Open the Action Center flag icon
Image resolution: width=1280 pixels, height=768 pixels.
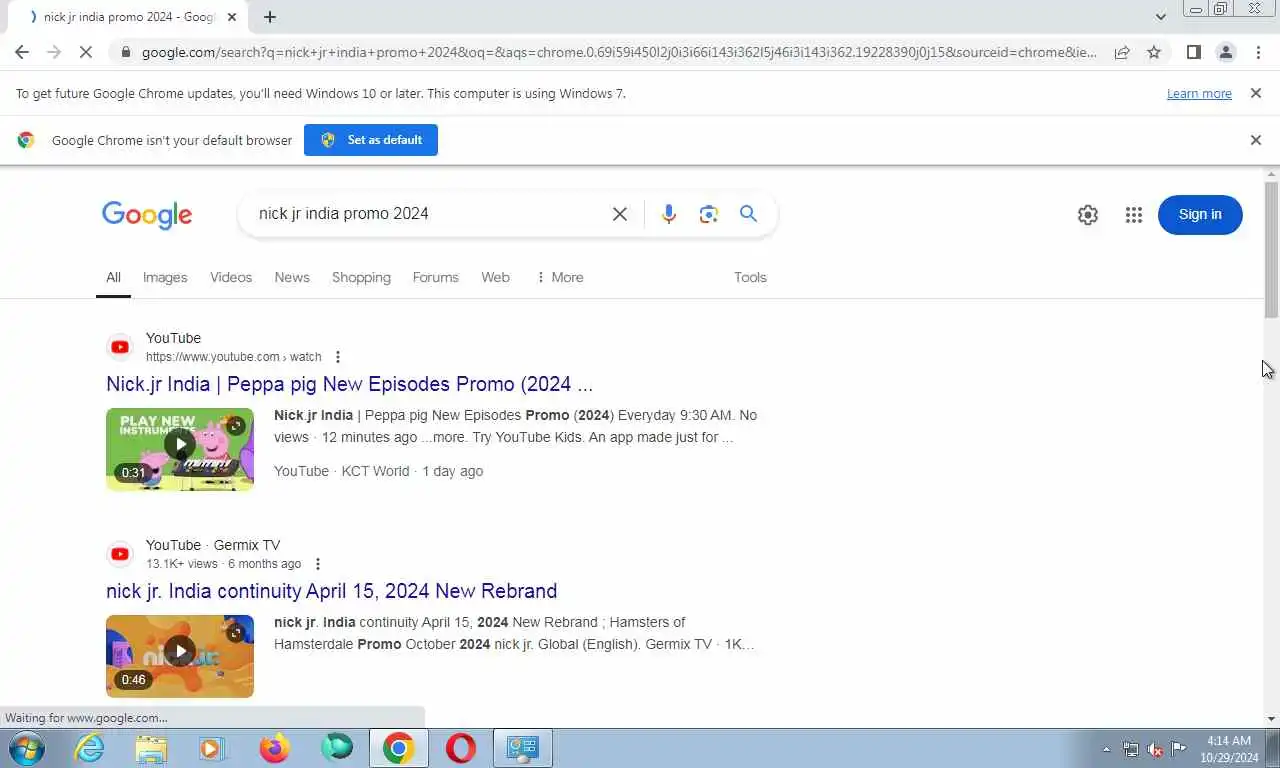(x=1179, y=749)
